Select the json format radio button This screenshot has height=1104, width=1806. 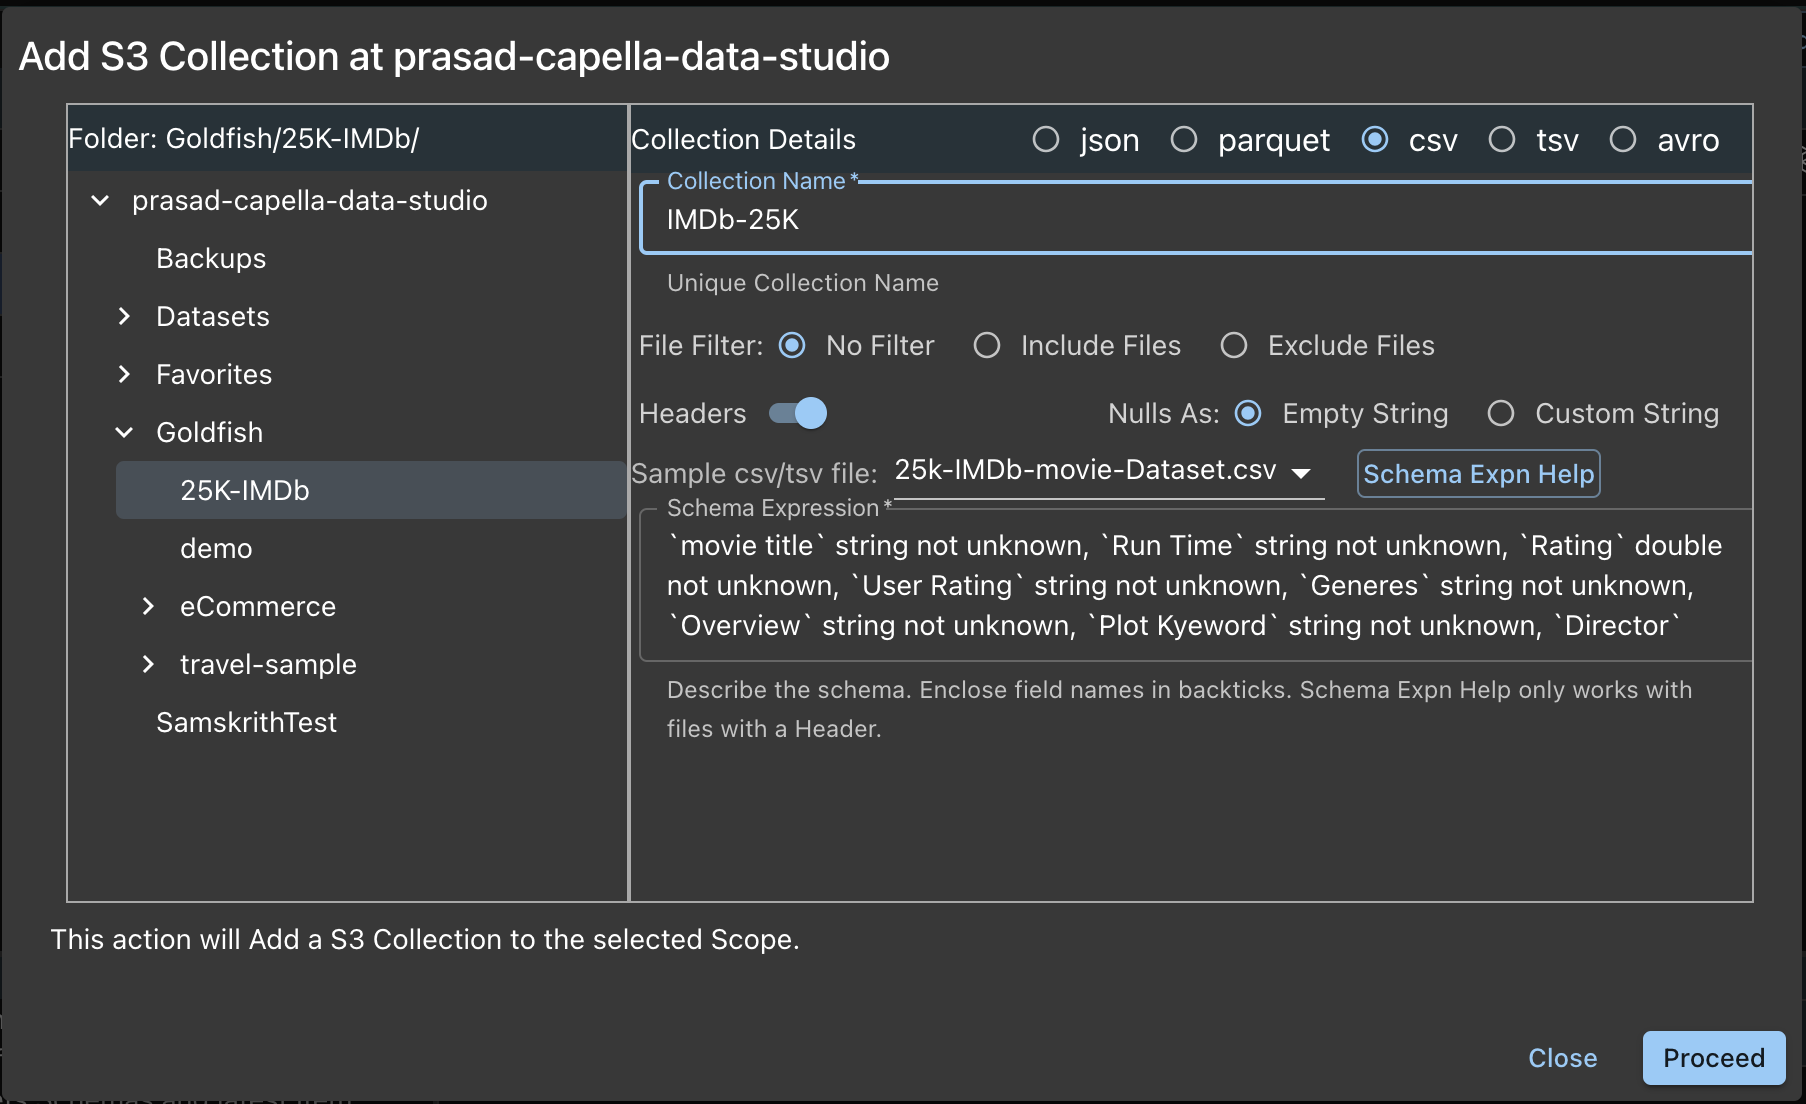click(x=1046, y=139)
